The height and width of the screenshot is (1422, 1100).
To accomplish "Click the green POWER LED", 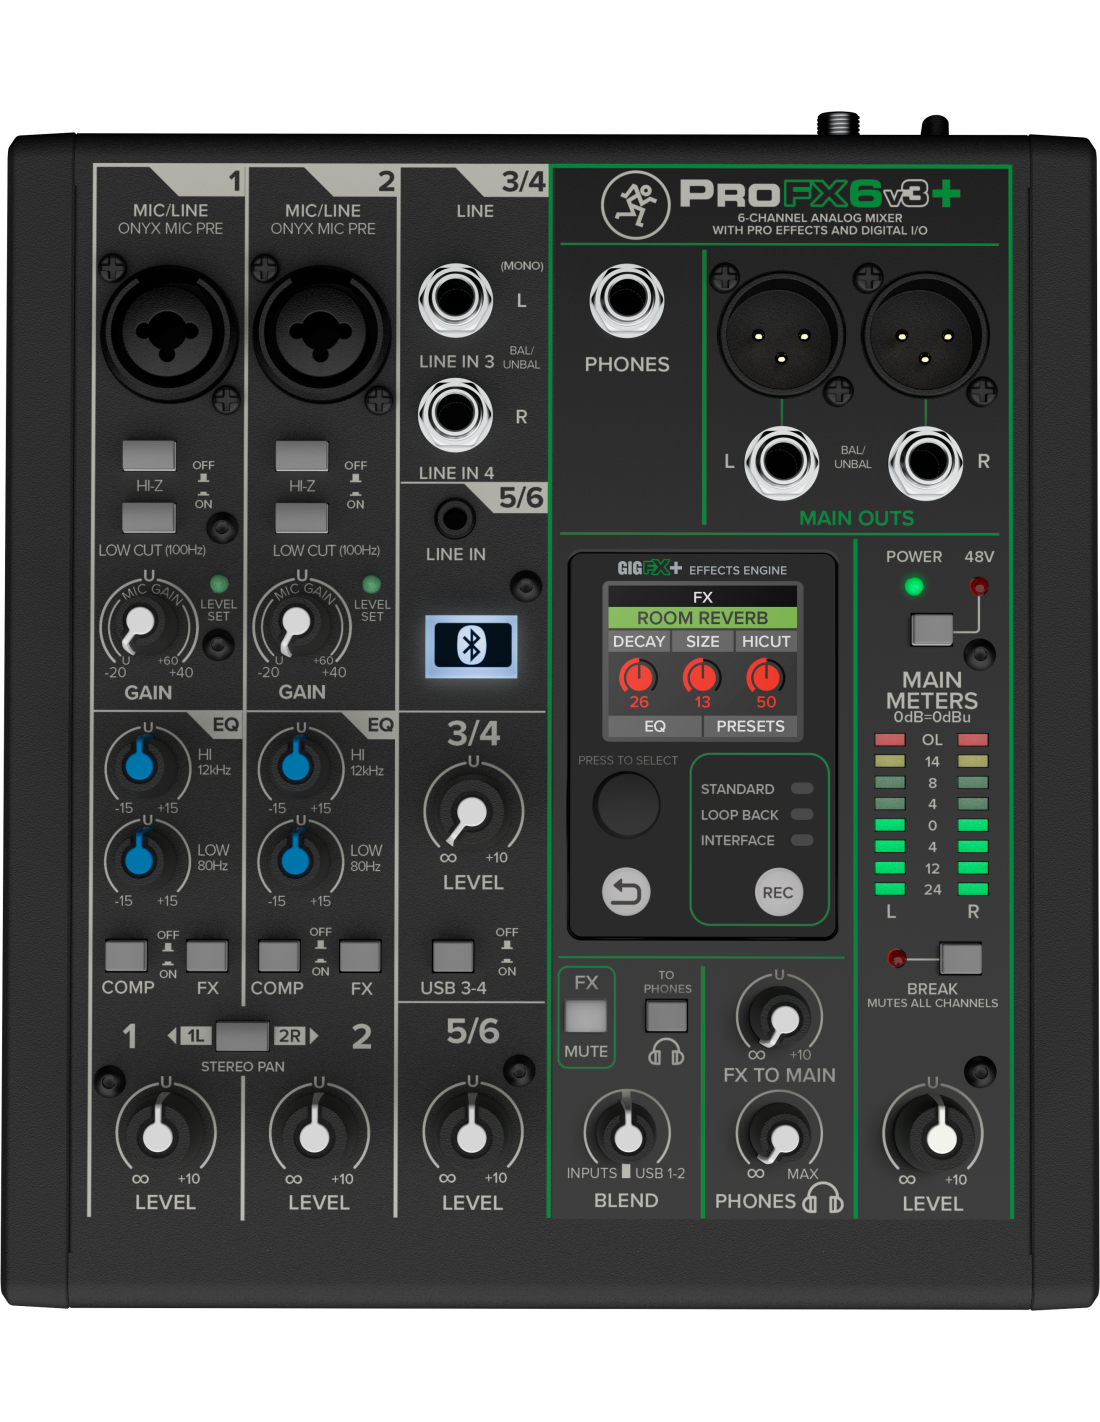I will point(914,586).
